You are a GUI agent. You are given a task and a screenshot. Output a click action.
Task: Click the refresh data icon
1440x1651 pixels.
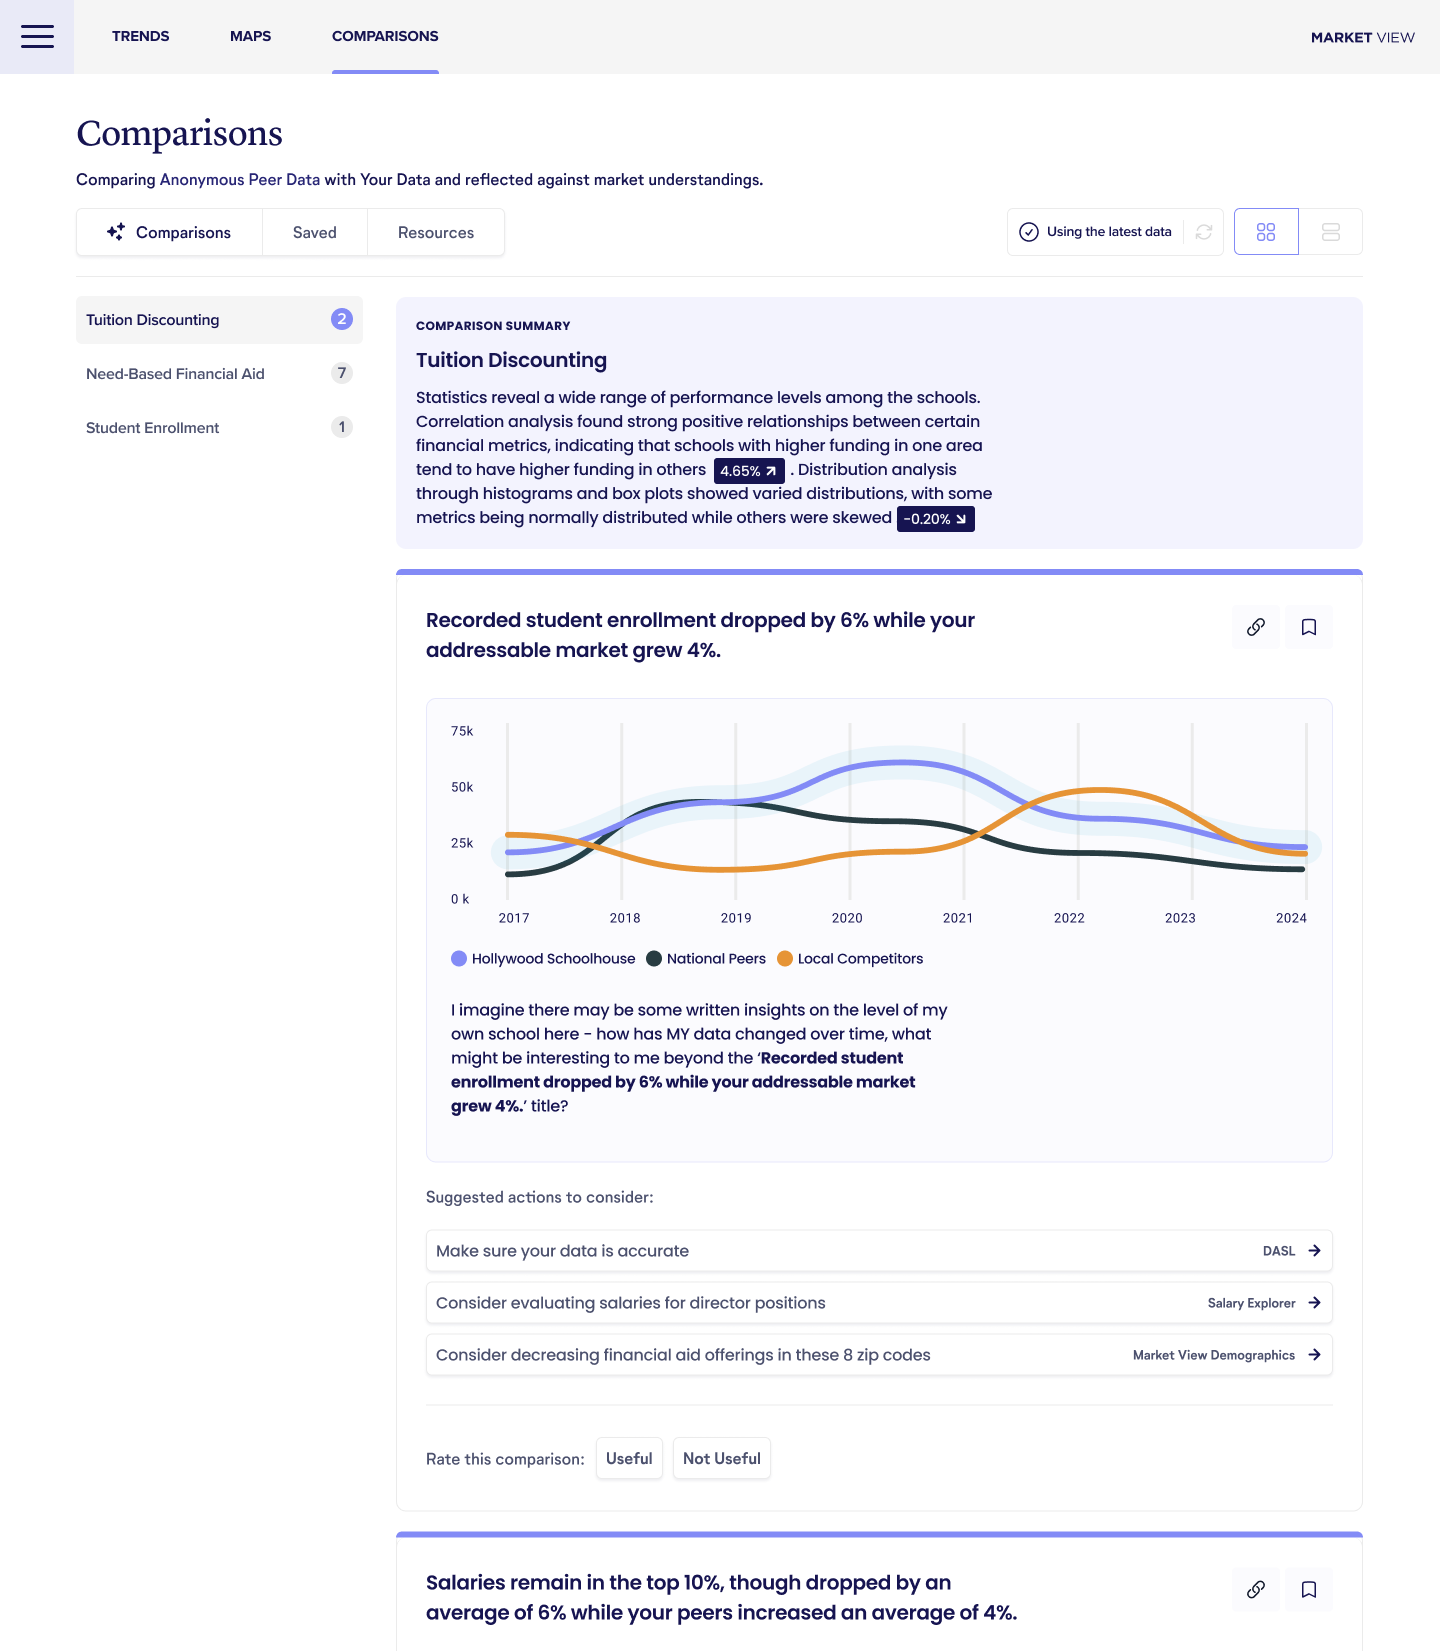coord(1204,232)
